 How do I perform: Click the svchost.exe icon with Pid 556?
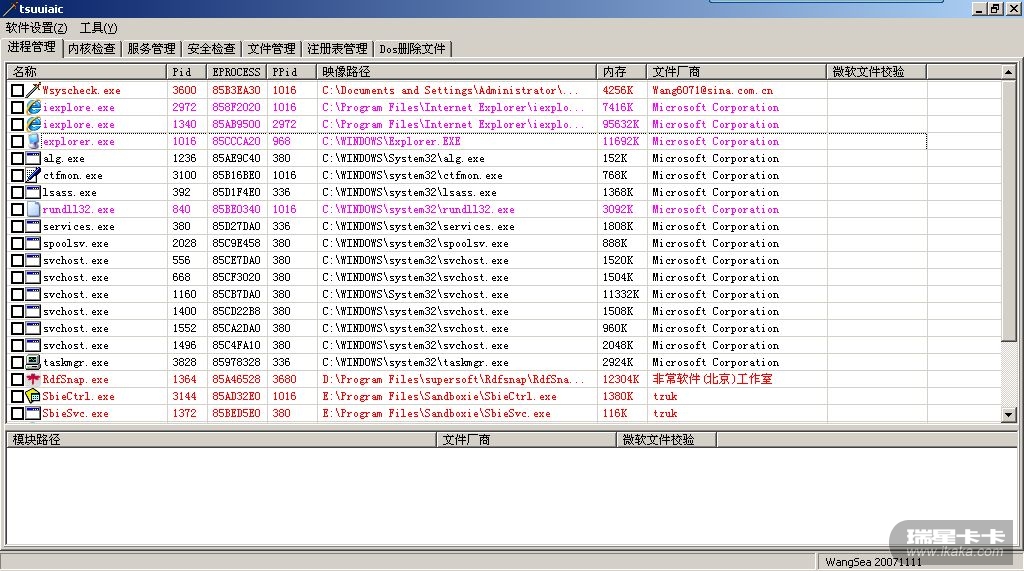point(33,259)
